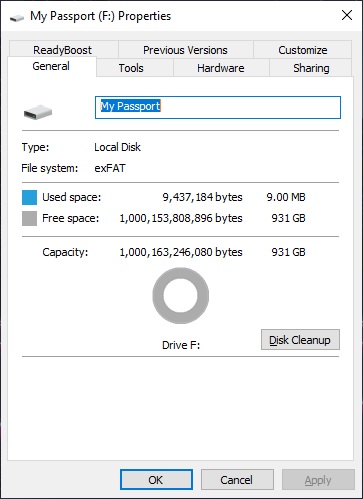Click the 'Free space:' label
This screenshot has height=499, width=363.
click(71, 218)
